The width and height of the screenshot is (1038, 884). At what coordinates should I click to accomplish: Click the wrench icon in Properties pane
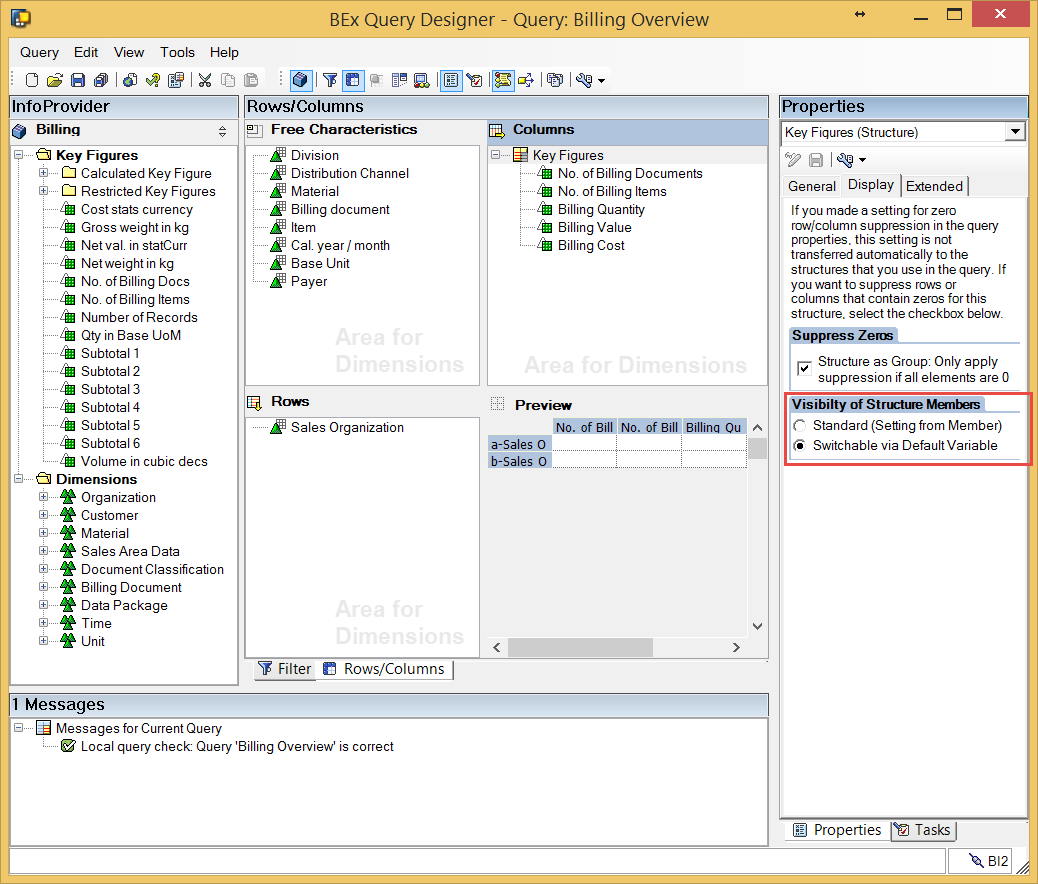(x=845, y=160)
